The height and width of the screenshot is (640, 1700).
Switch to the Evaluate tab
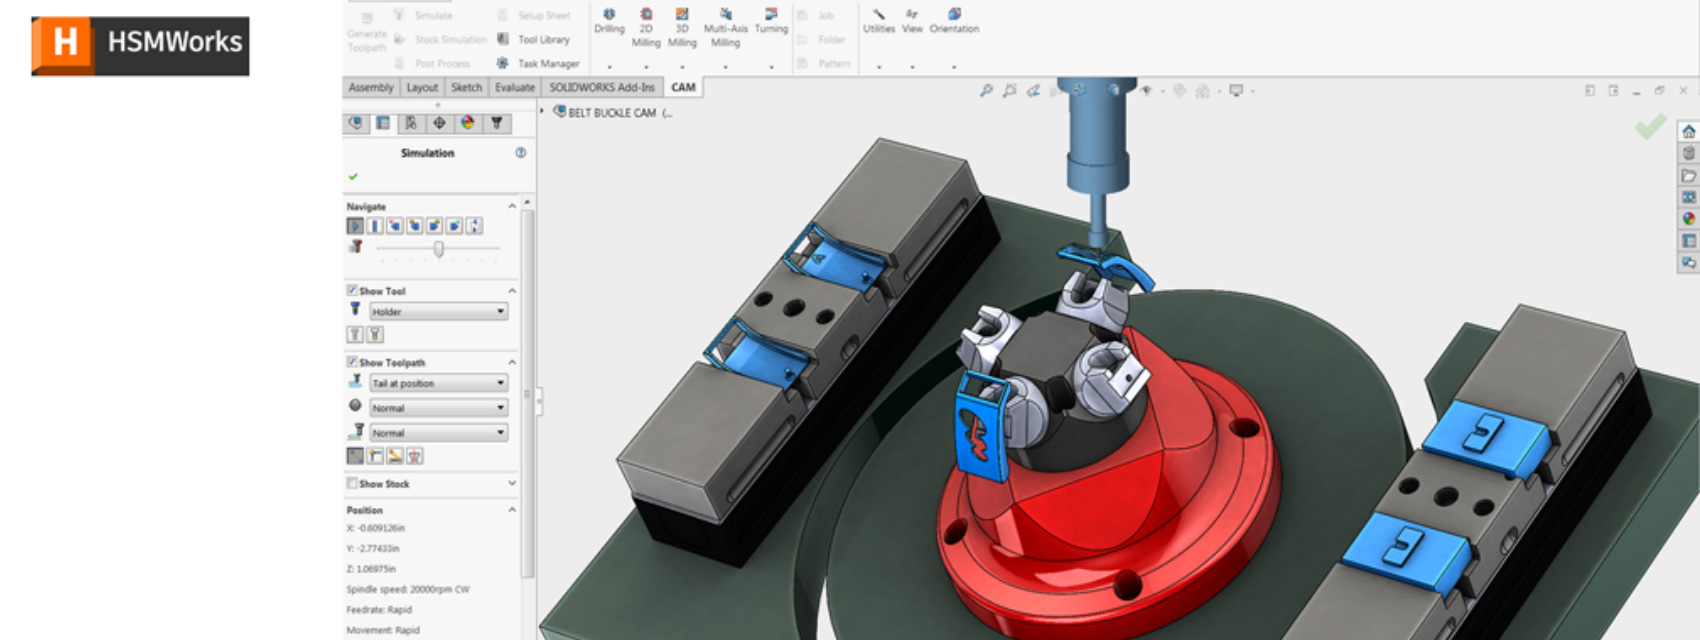click(x=514, y=88)
